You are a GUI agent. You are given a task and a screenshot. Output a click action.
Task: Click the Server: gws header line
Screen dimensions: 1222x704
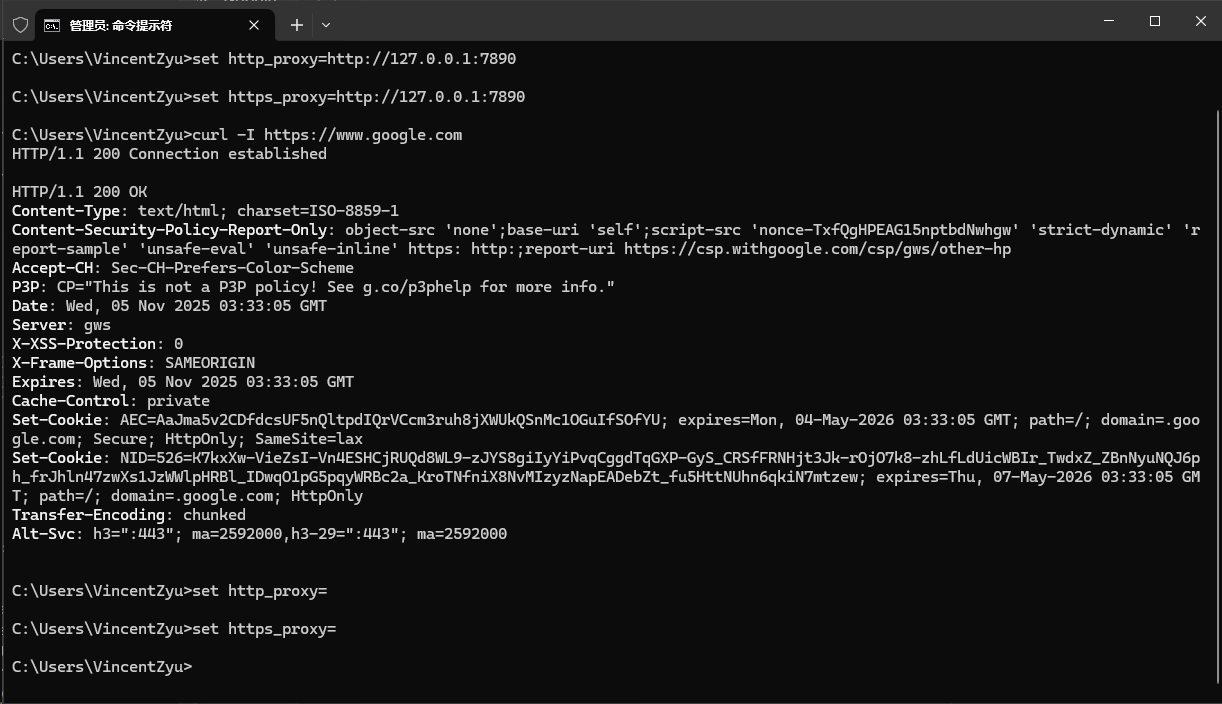click(58, 324)
